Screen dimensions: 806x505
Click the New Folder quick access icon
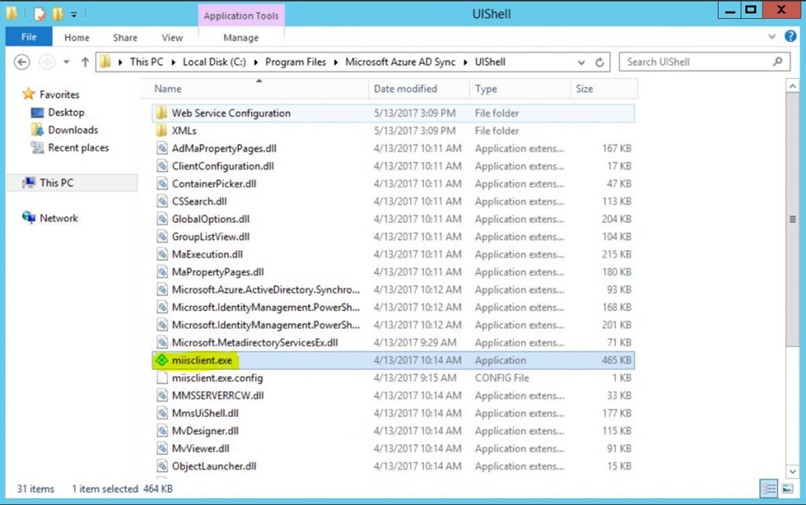58,14
